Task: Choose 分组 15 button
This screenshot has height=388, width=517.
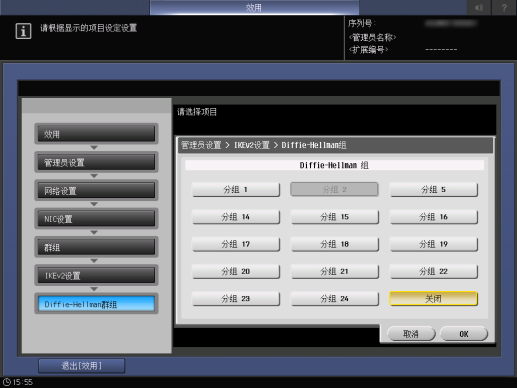Action: 335,217
